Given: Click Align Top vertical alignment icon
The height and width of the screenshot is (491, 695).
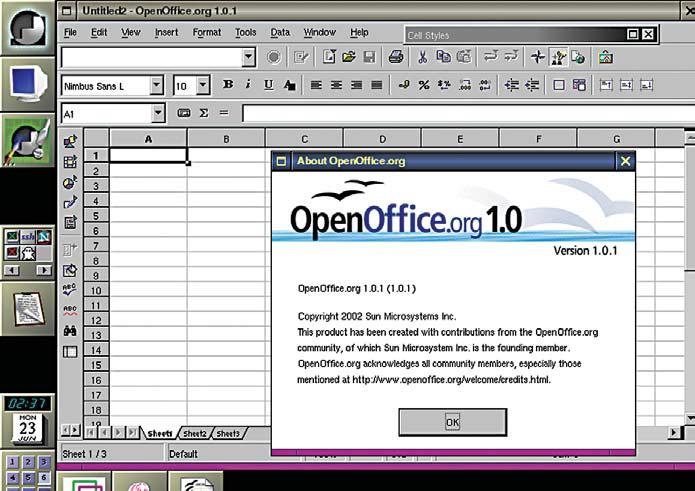Looking at the screenshot, I should pos(605,84).
